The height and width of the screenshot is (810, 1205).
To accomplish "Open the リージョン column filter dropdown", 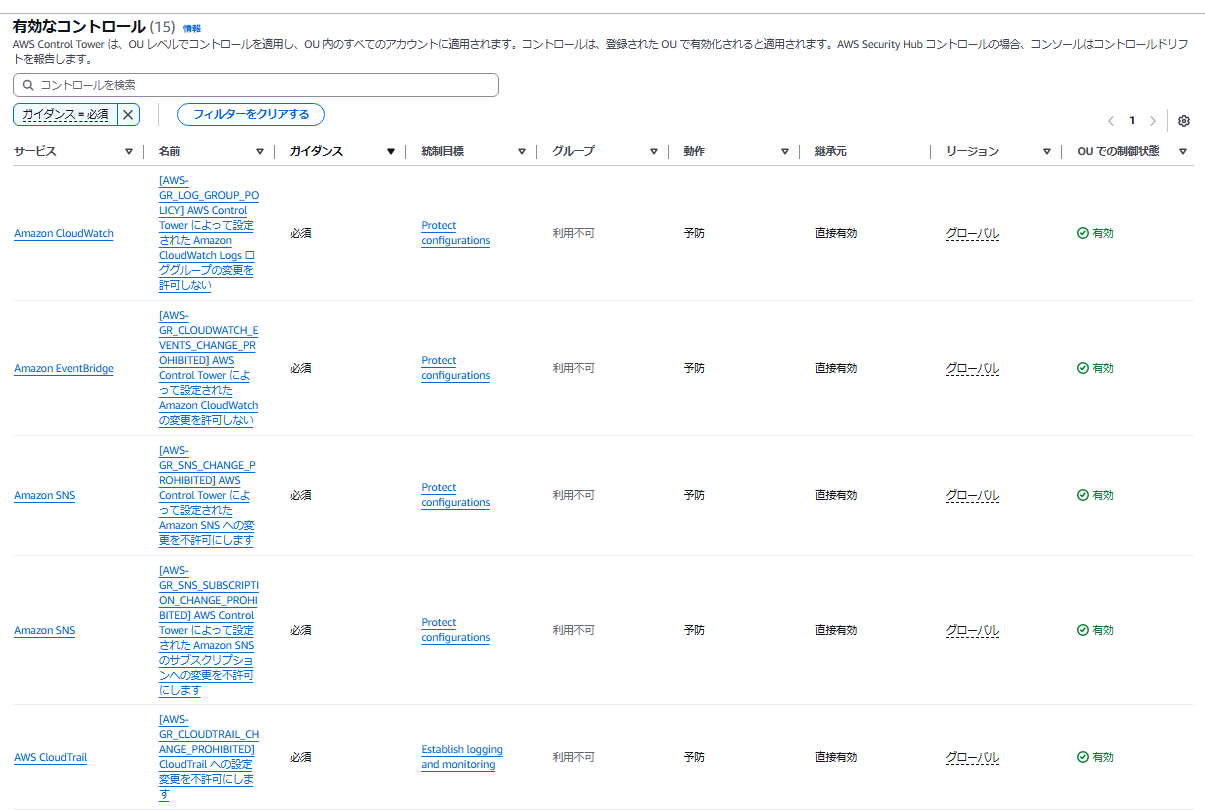I will (1046, 151).
